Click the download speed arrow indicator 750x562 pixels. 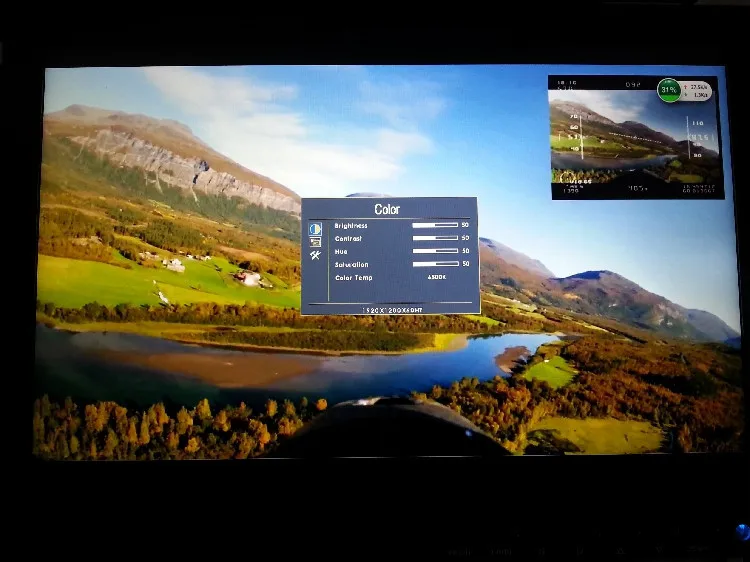coord(685,95)
